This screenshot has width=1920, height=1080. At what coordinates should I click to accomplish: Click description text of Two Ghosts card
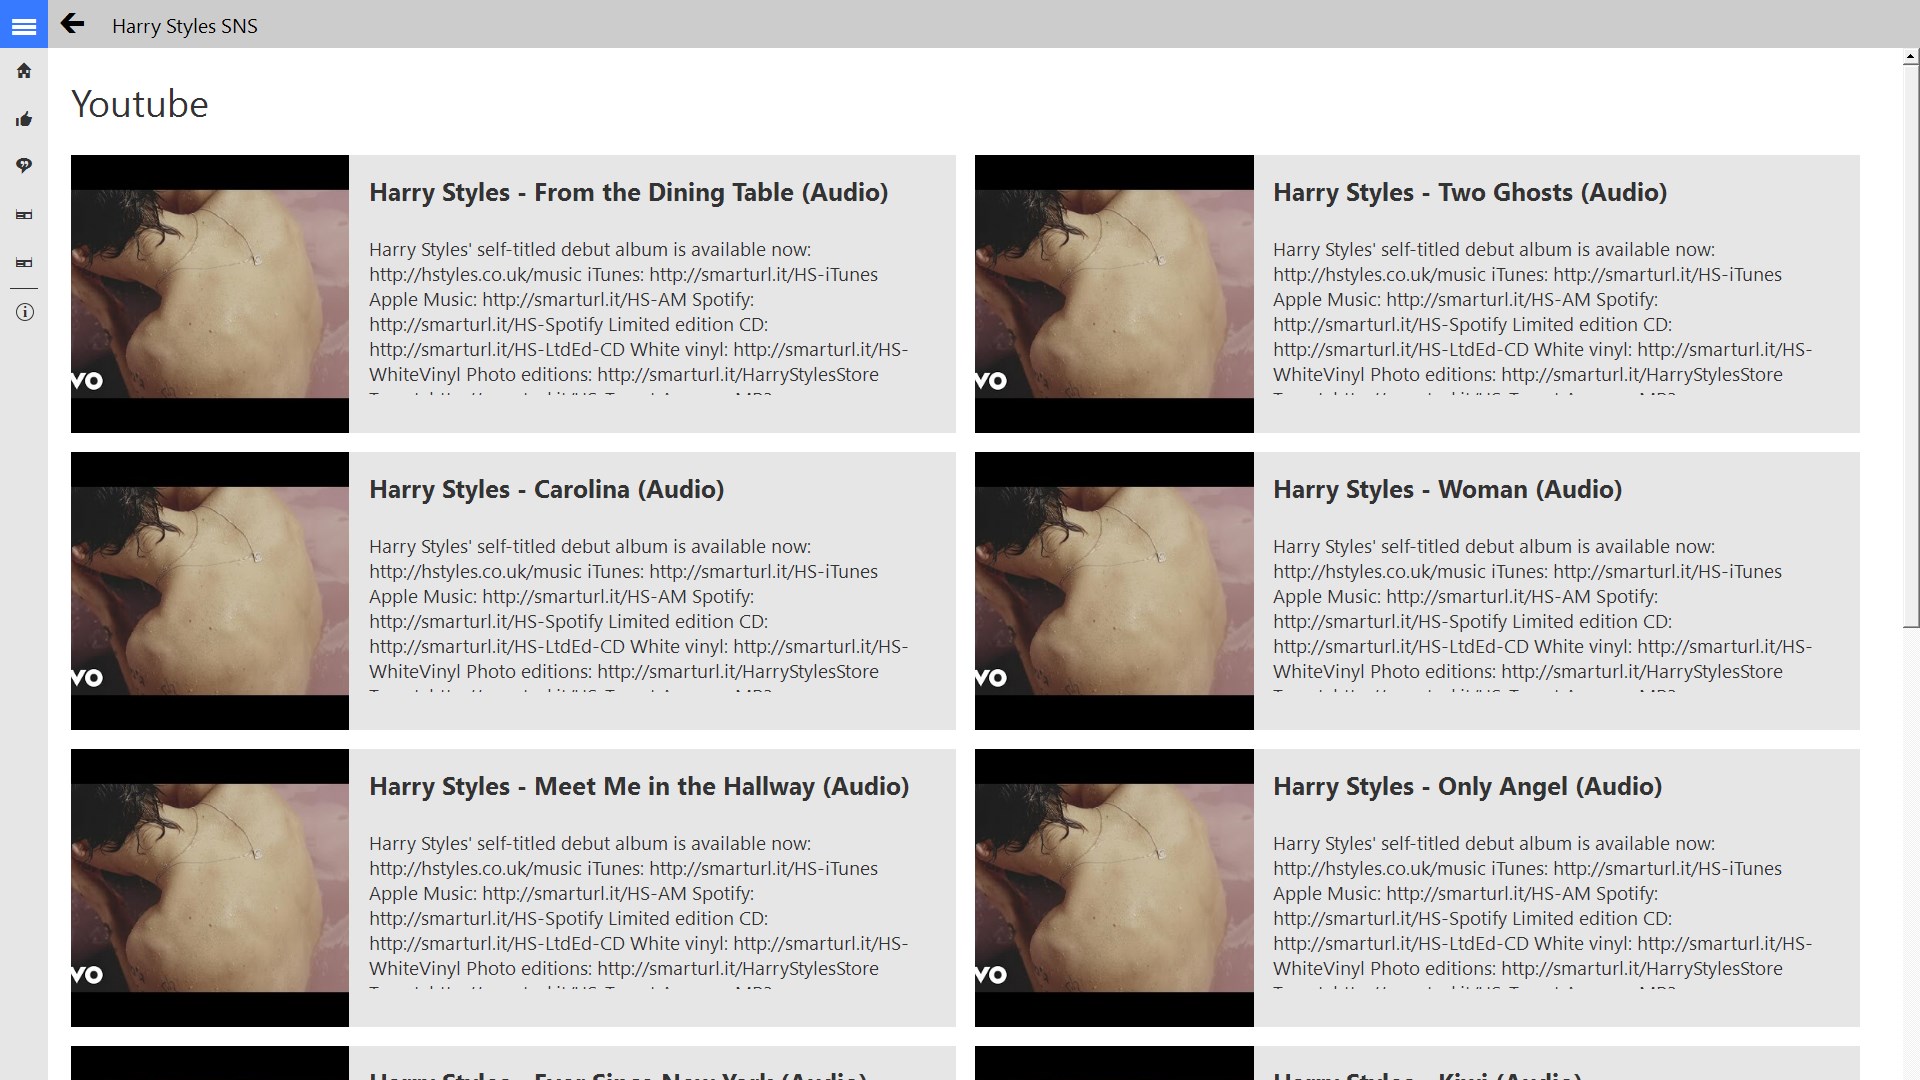coord(1542,318)
